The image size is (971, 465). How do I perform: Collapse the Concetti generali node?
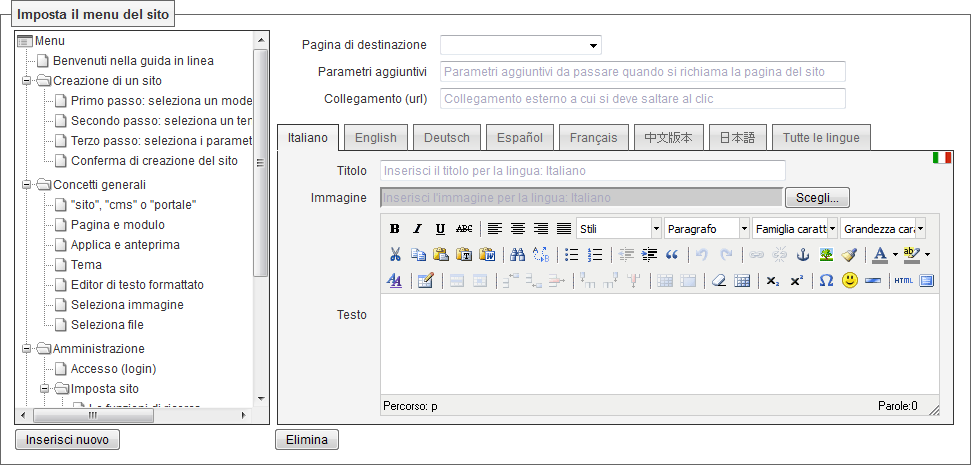tap(27, 185)
